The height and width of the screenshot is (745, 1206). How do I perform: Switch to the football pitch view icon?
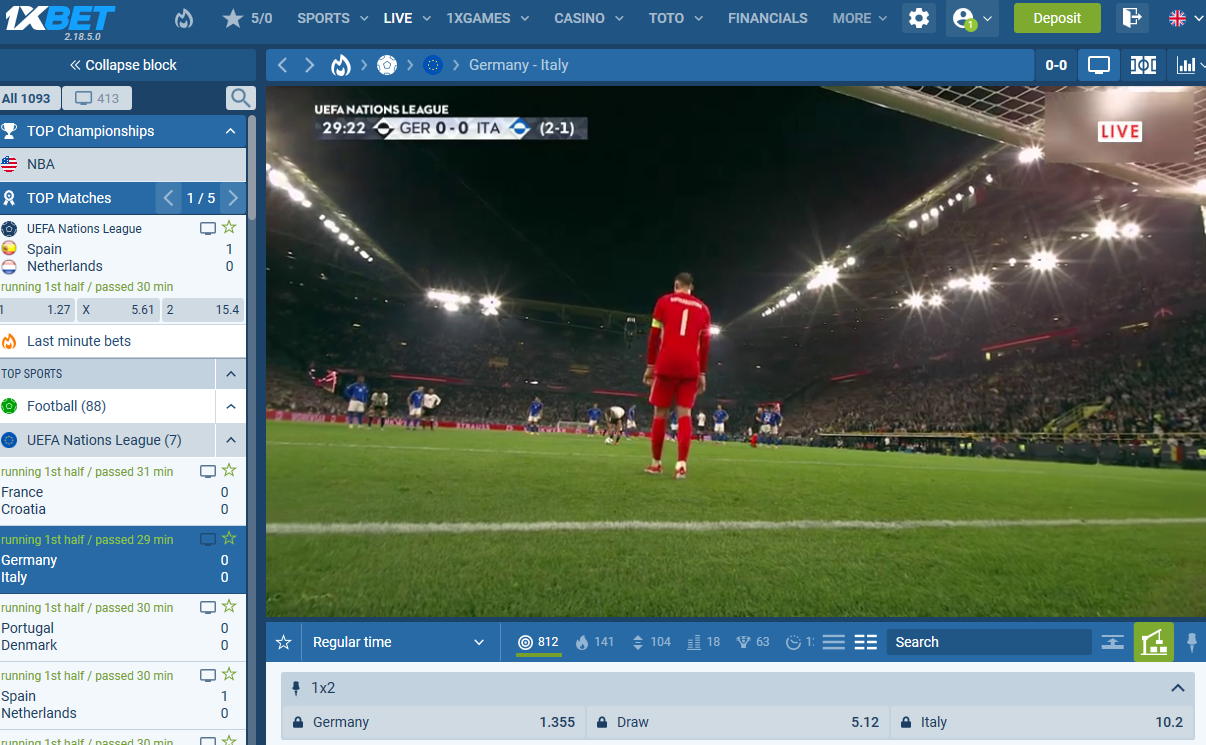pyautogui.click(x=1143, y=65)
